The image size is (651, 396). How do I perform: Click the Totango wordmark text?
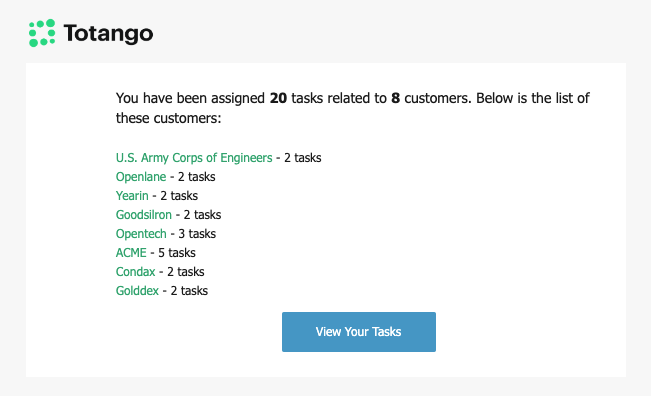pos(108,34)
